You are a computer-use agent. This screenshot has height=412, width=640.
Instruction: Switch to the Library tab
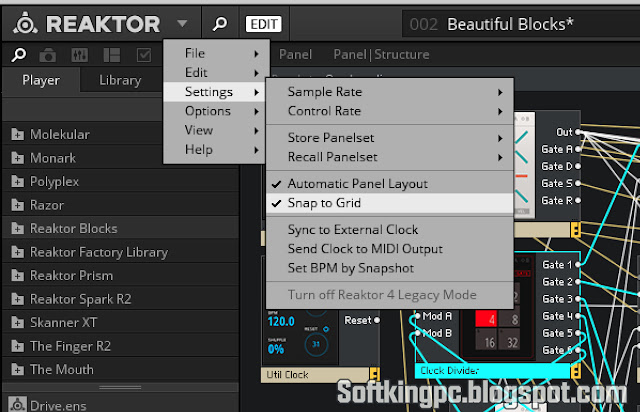click(120, 80)
